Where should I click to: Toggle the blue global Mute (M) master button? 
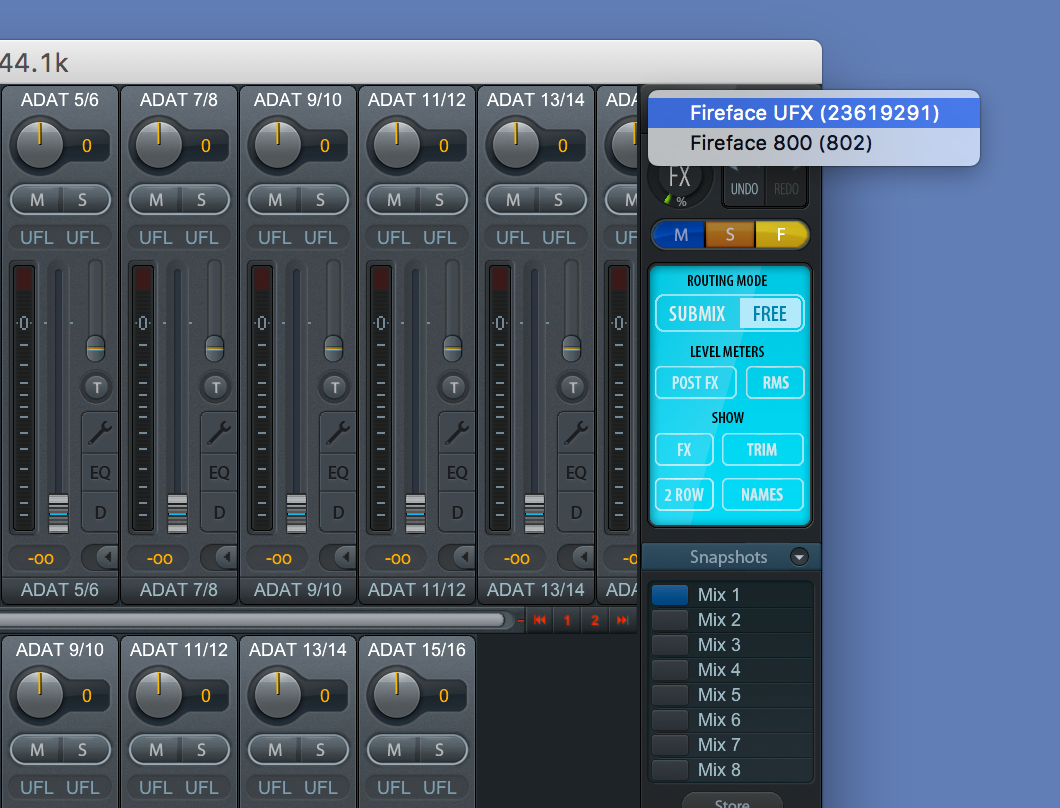click(x=680, y=235)
